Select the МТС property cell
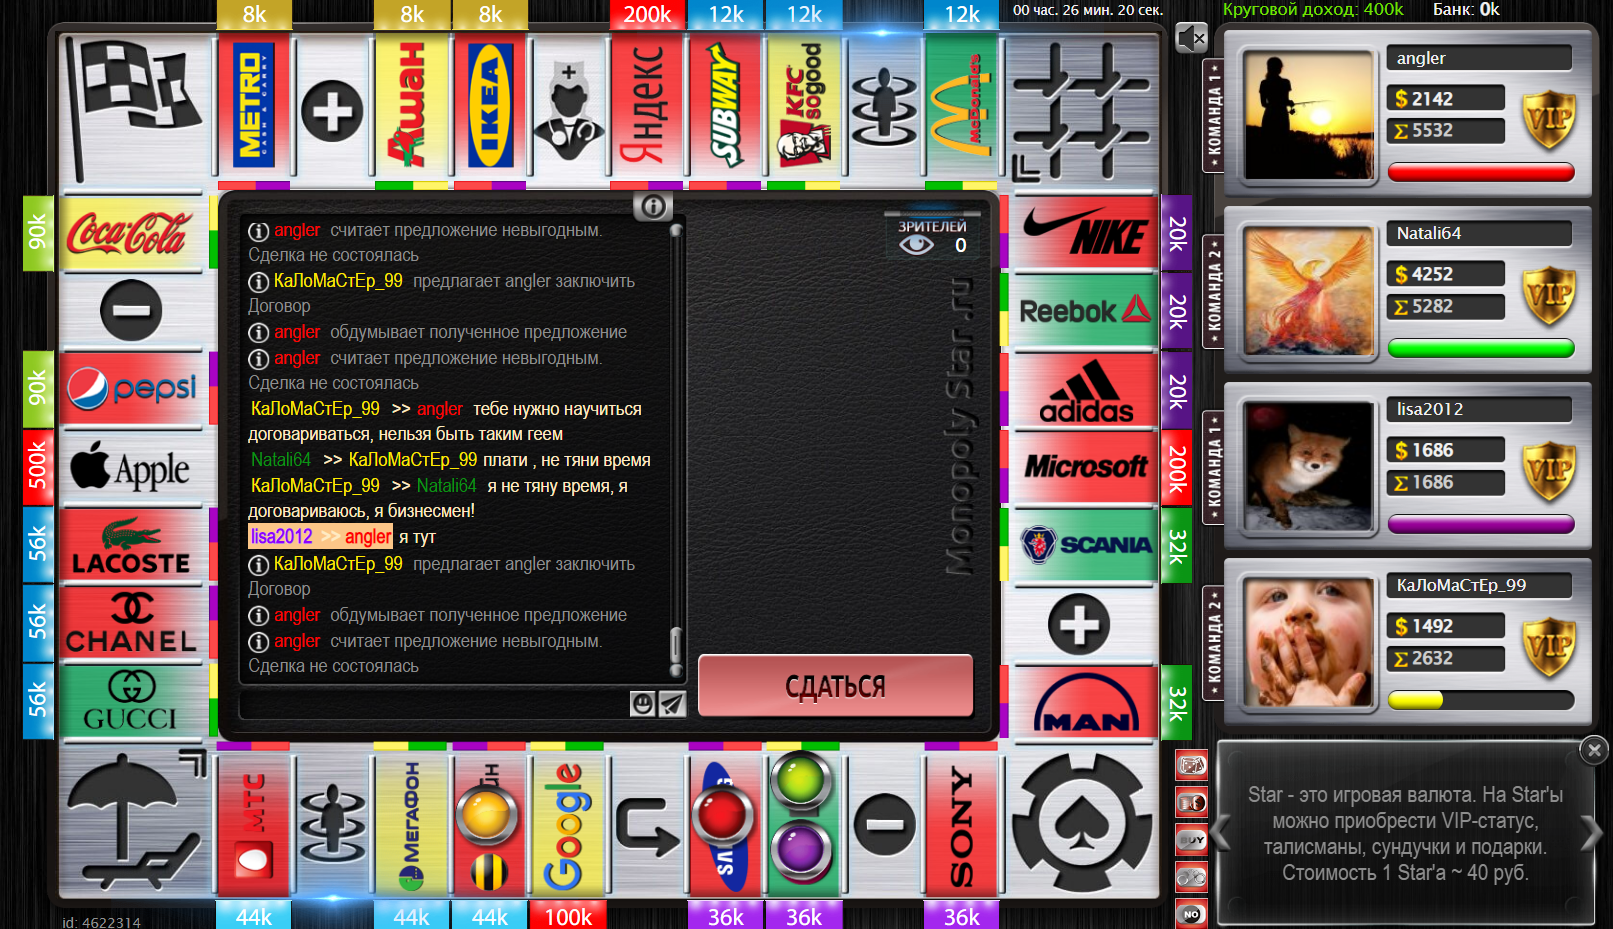 tap(253, 825)
